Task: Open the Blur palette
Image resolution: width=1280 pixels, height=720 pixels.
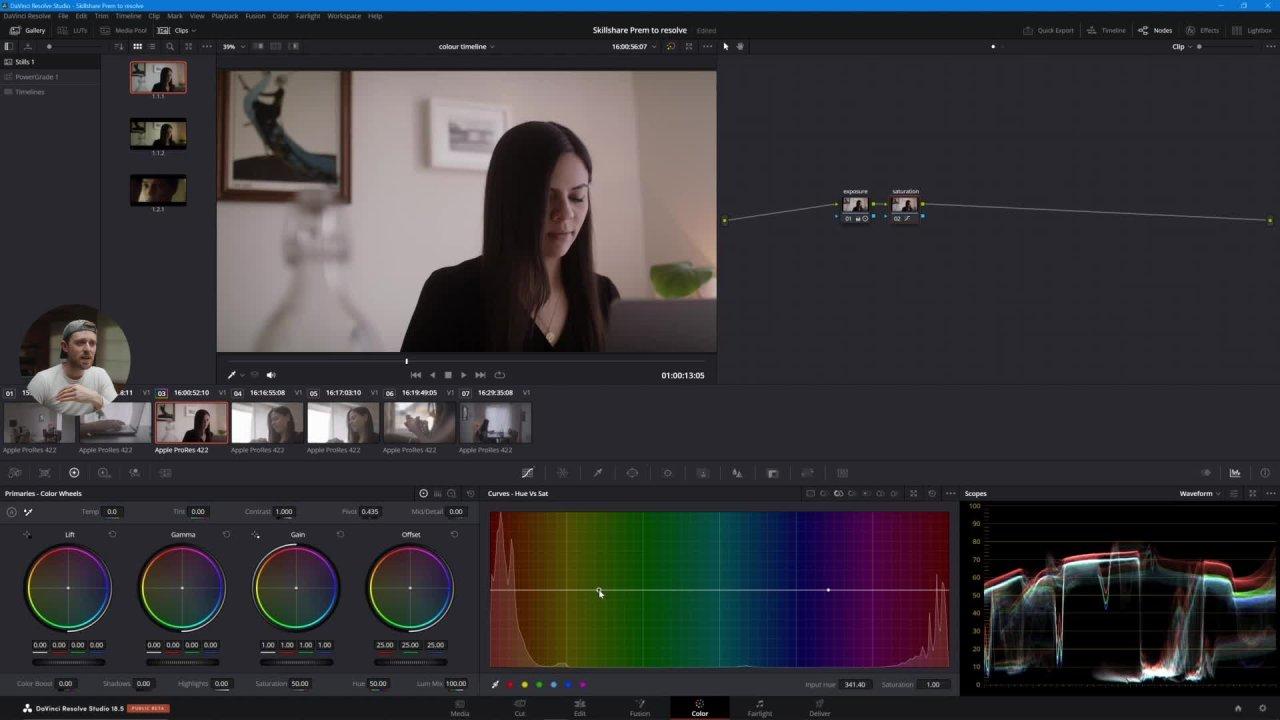Action: tap(737, 472)
